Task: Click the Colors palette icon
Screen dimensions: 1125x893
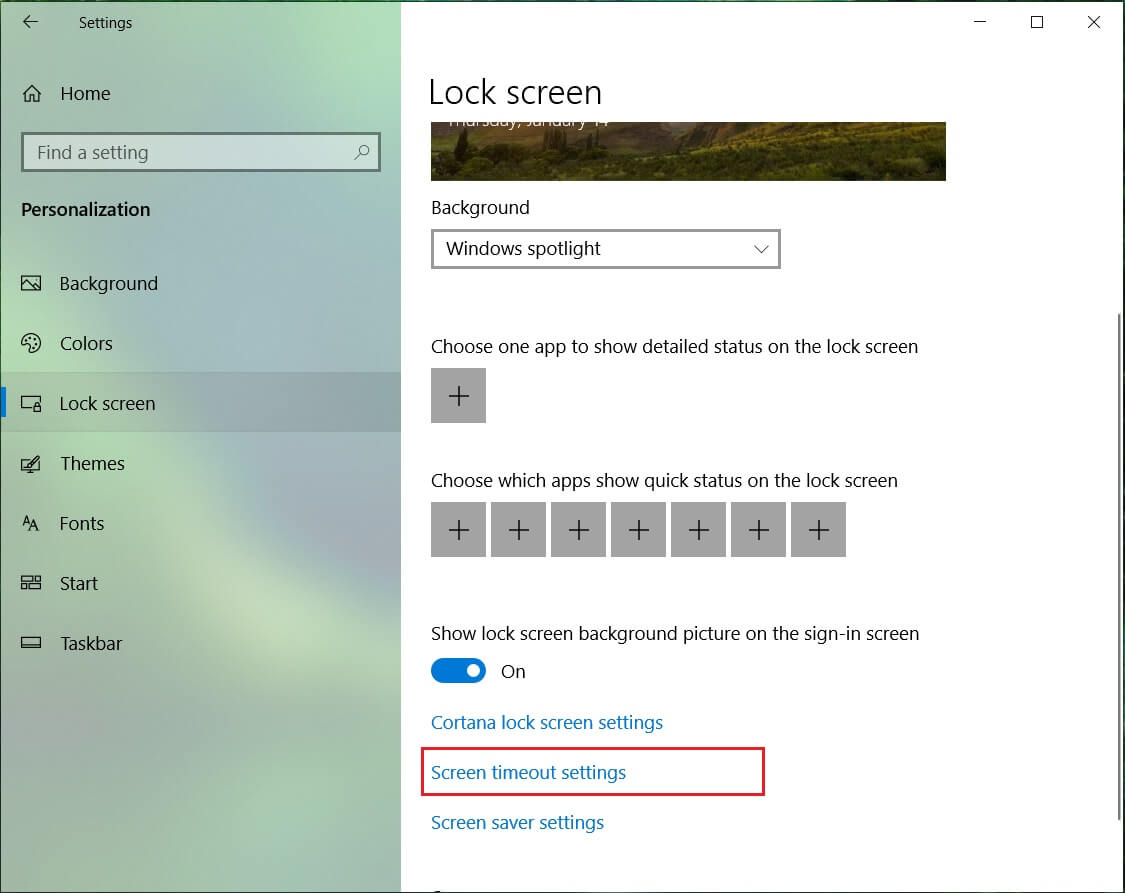Action: pyautogui.click(x=31, y=343)
